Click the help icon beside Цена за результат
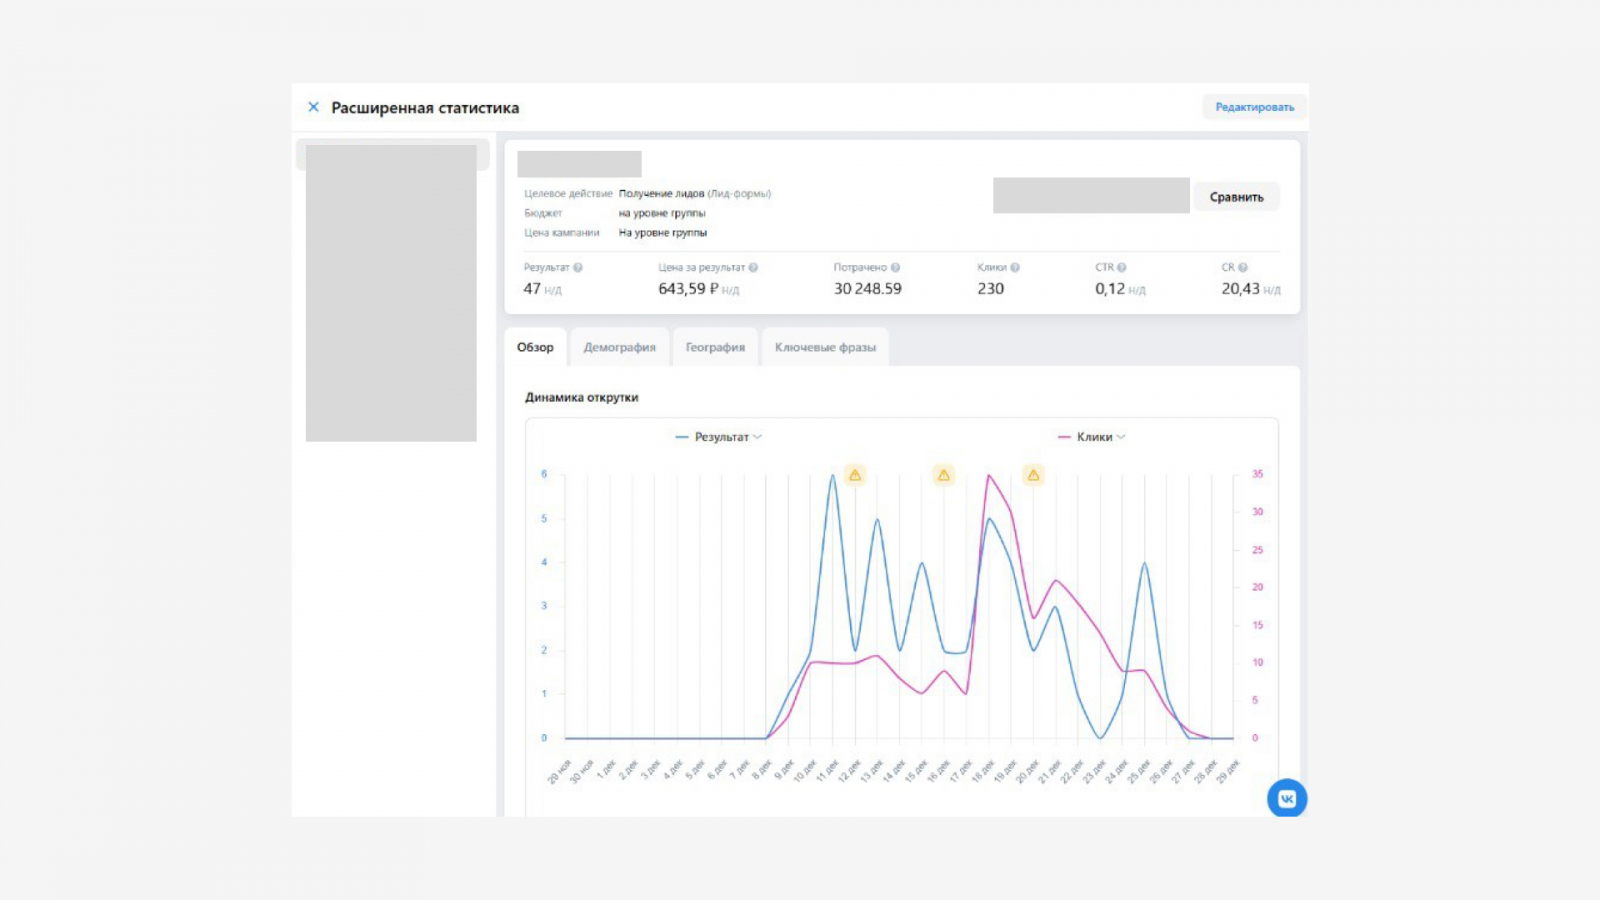 tap(753, 268)
